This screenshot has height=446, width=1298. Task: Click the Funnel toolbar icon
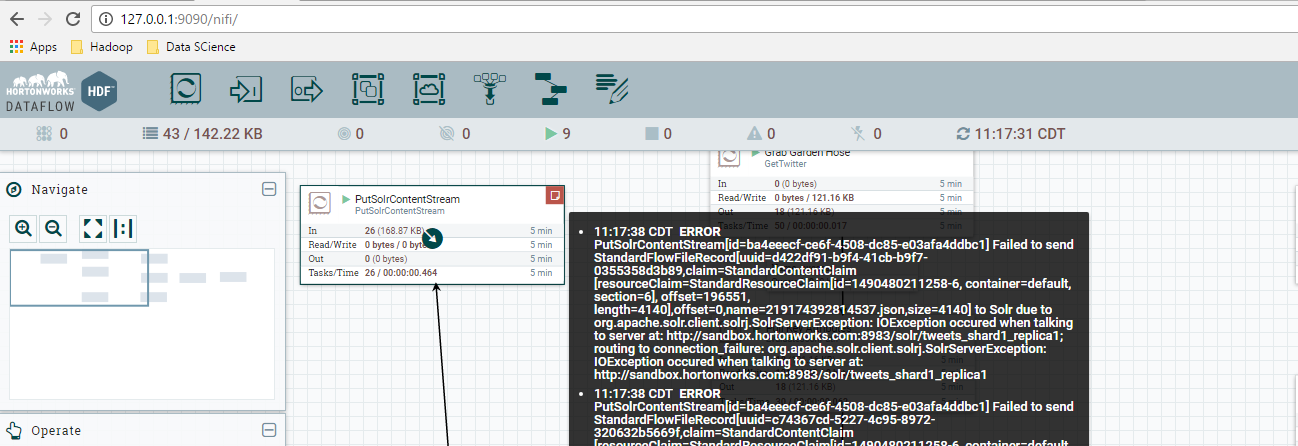click(x=489, y=89)
